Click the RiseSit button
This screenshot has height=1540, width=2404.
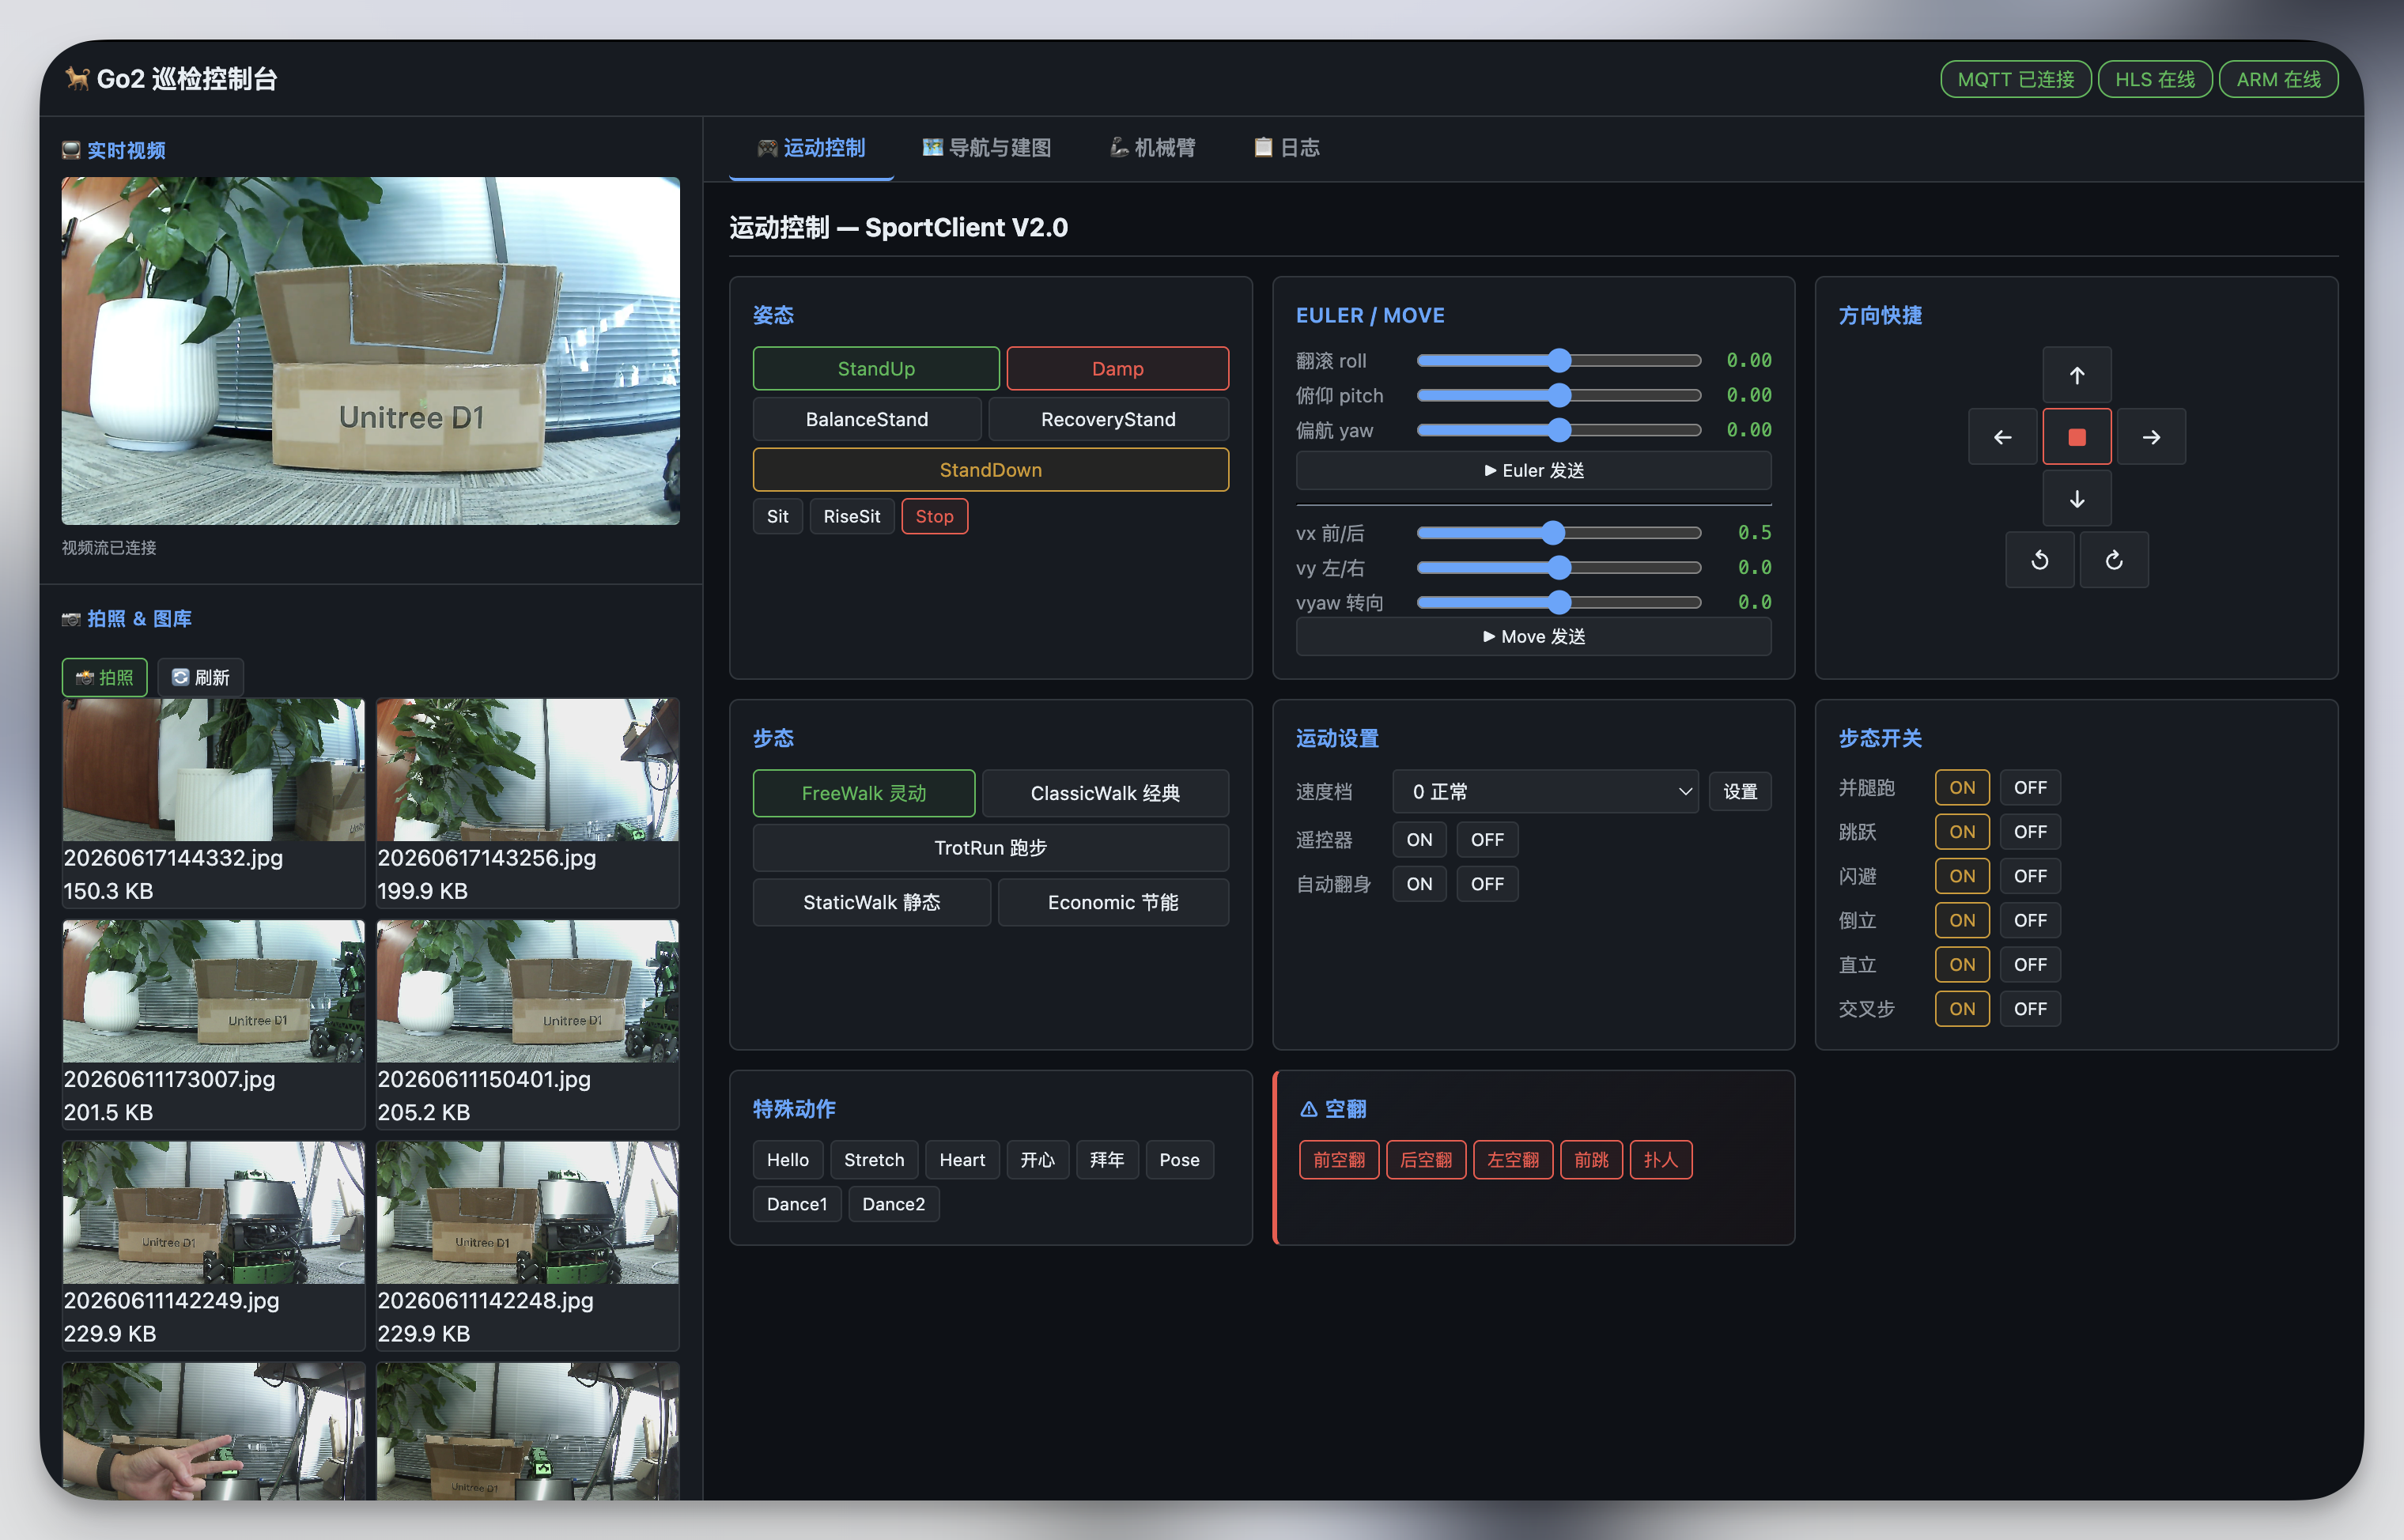(x=851, y=517)
